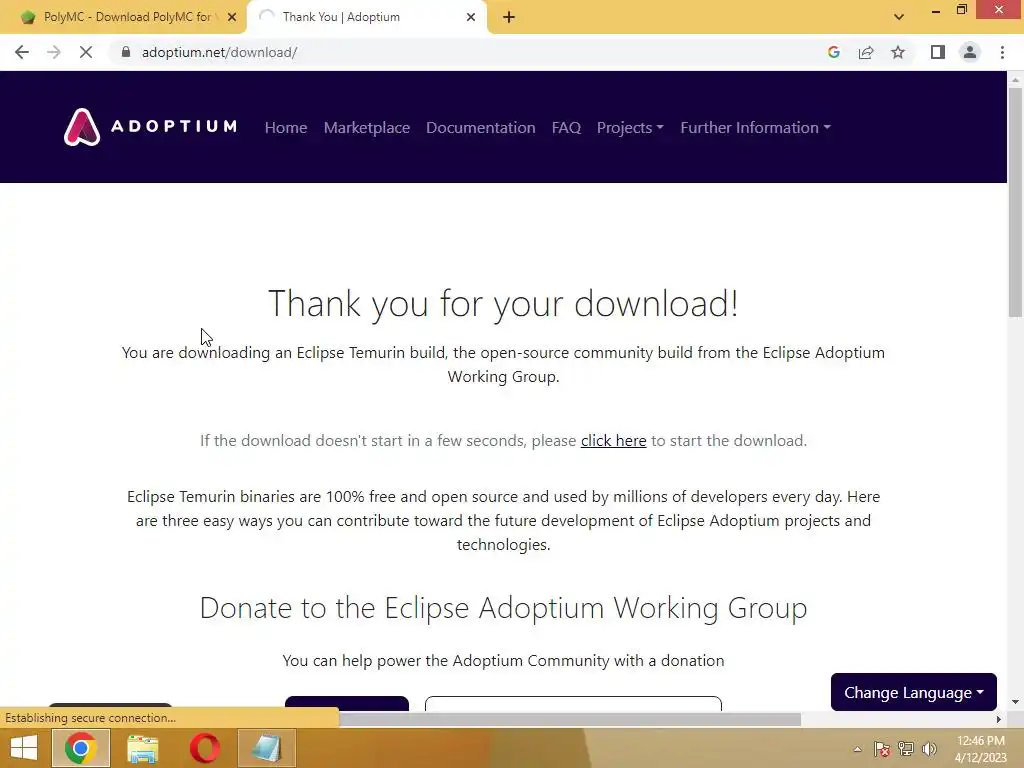This screenshot has width=1024, height=768.
Task: Close the PolyMC tab
Action: pos(232,17)
